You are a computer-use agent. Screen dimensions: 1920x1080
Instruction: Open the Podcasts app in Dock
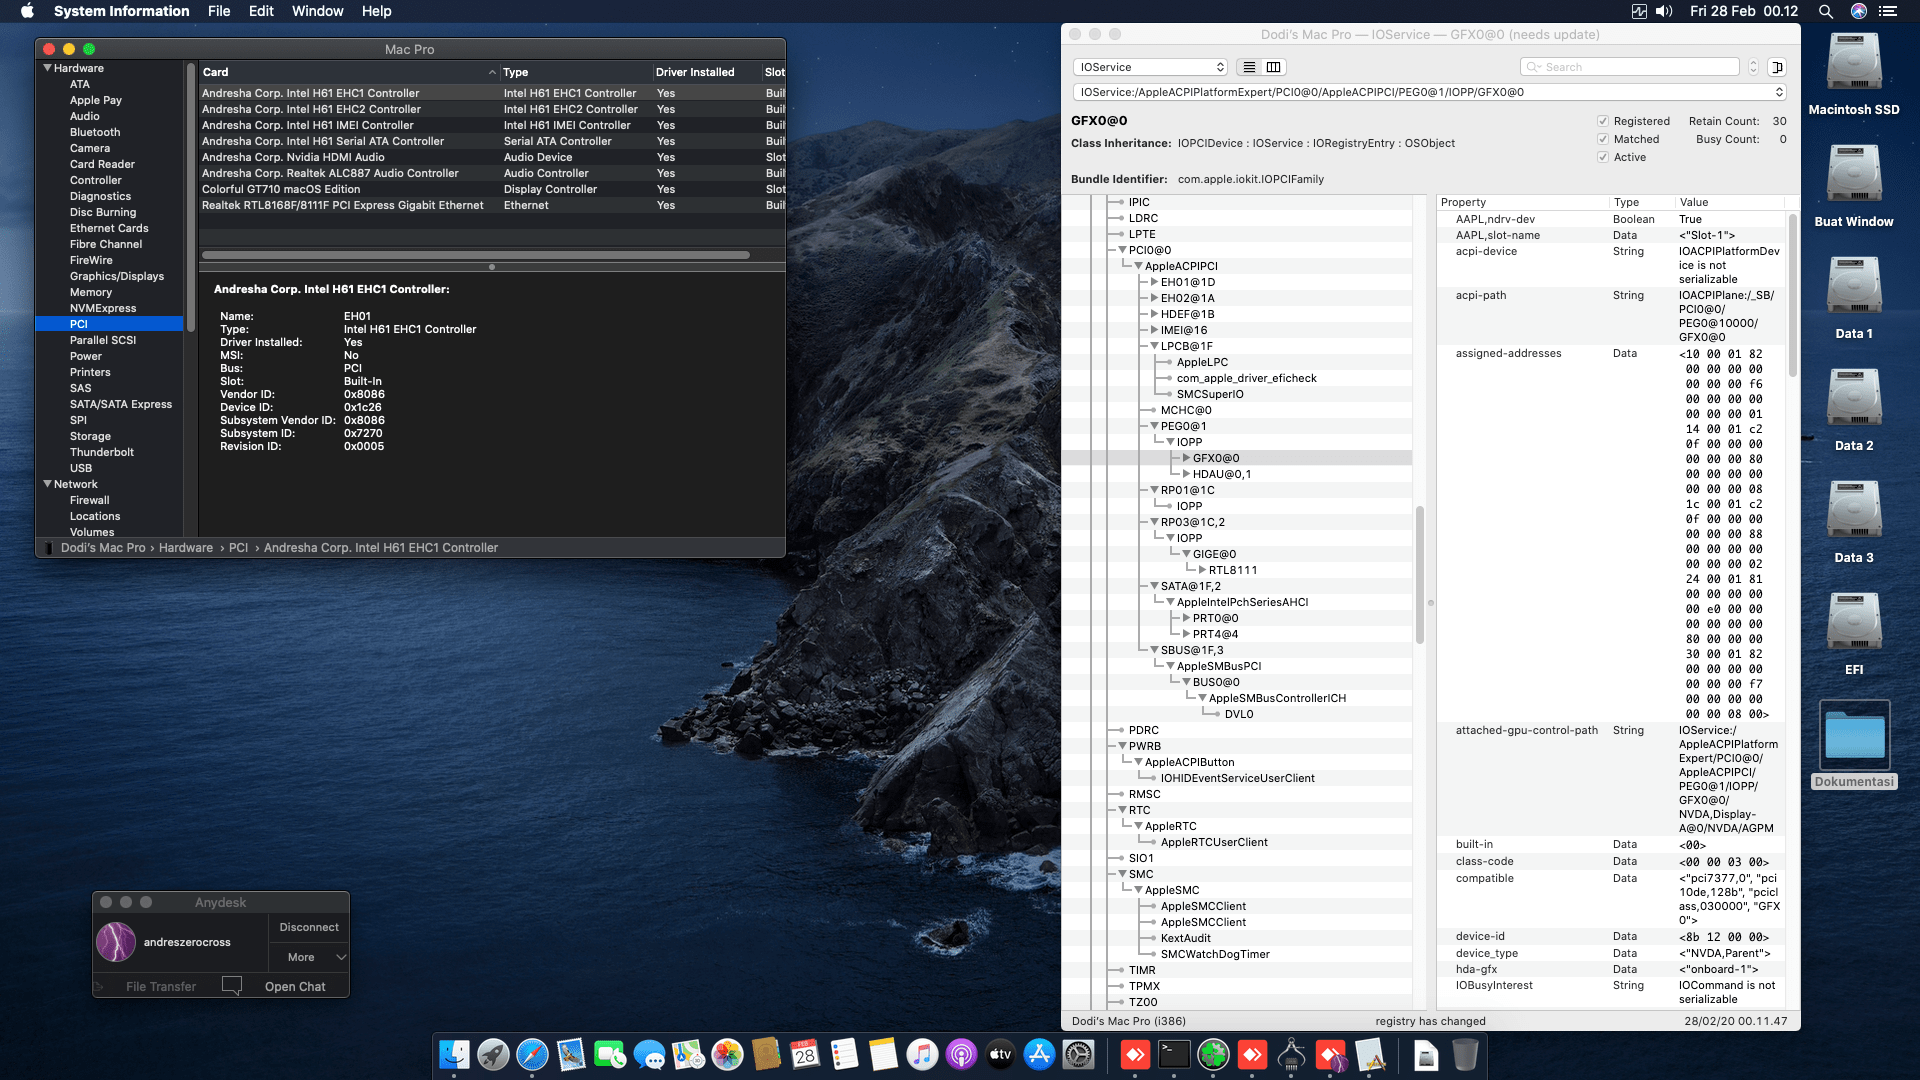point(961,1054)
